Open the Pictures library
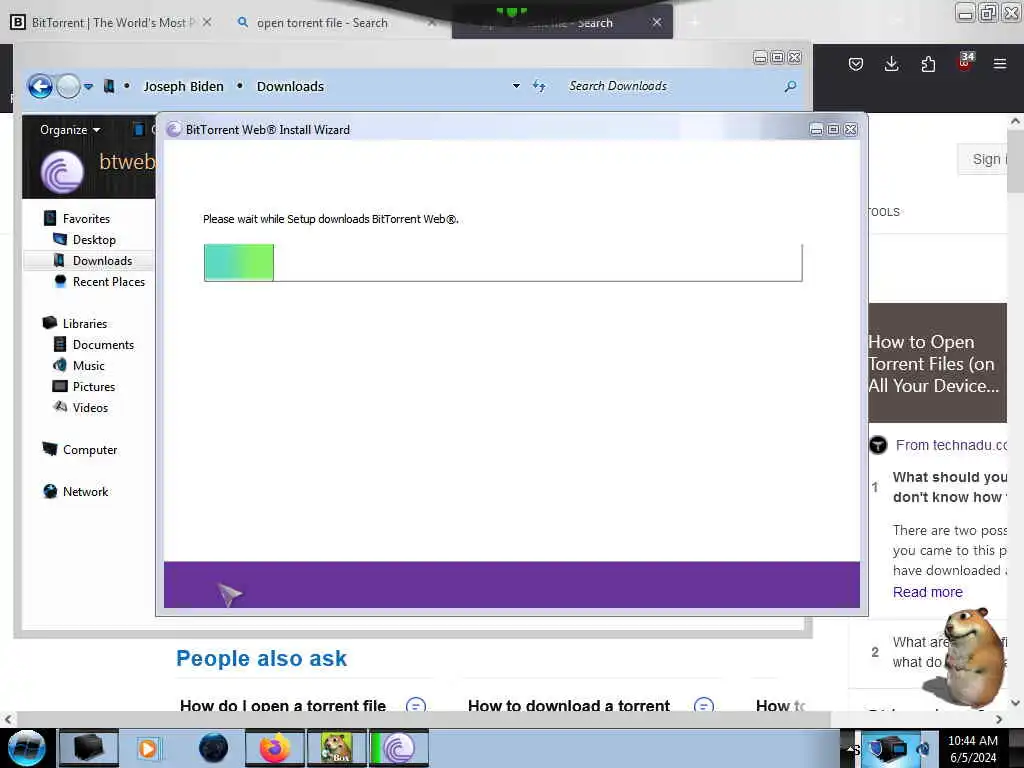 (93, 387)
